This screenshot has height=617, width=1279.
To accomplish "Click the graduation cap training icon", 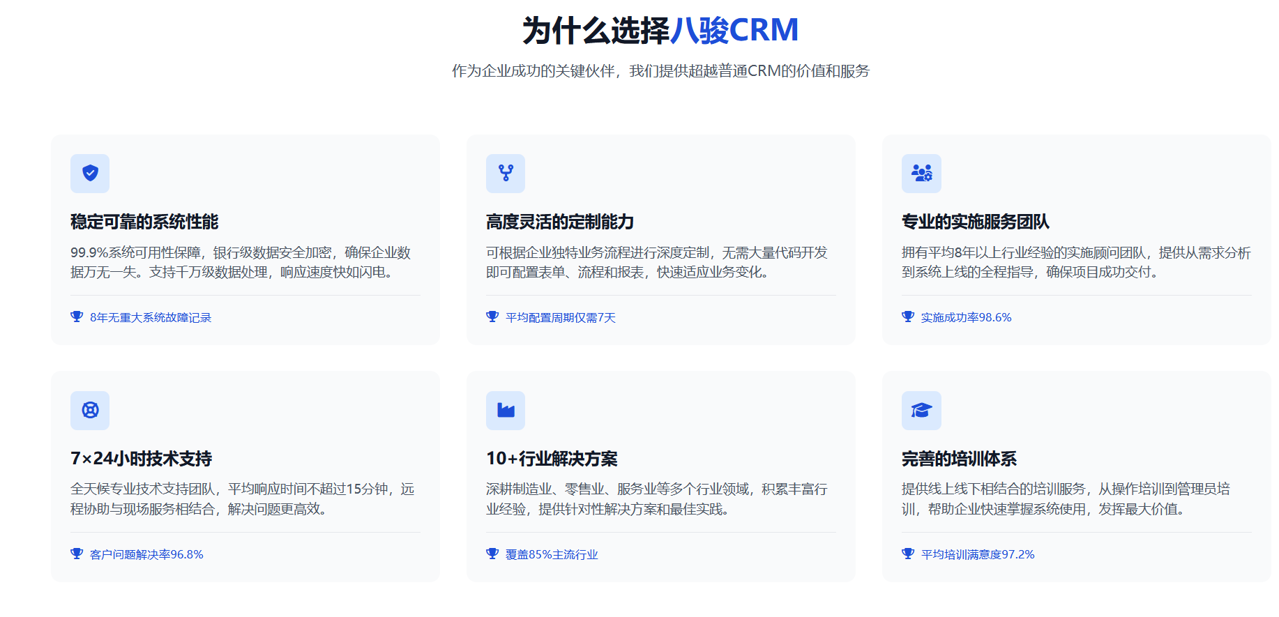I will point(921,410).
